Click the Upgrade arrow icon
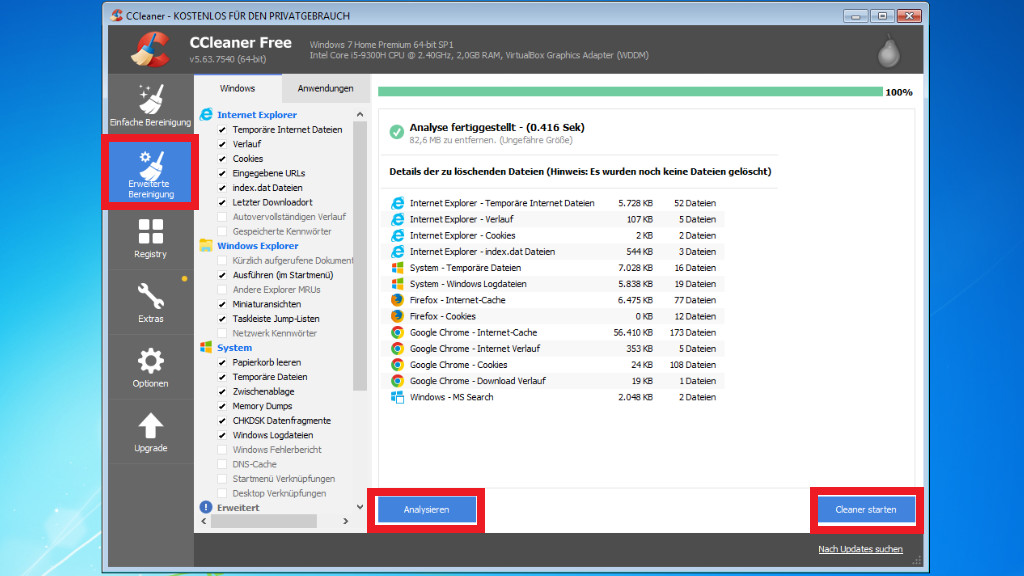This screenshot has width=1024, height=576. tap(150, 432)
